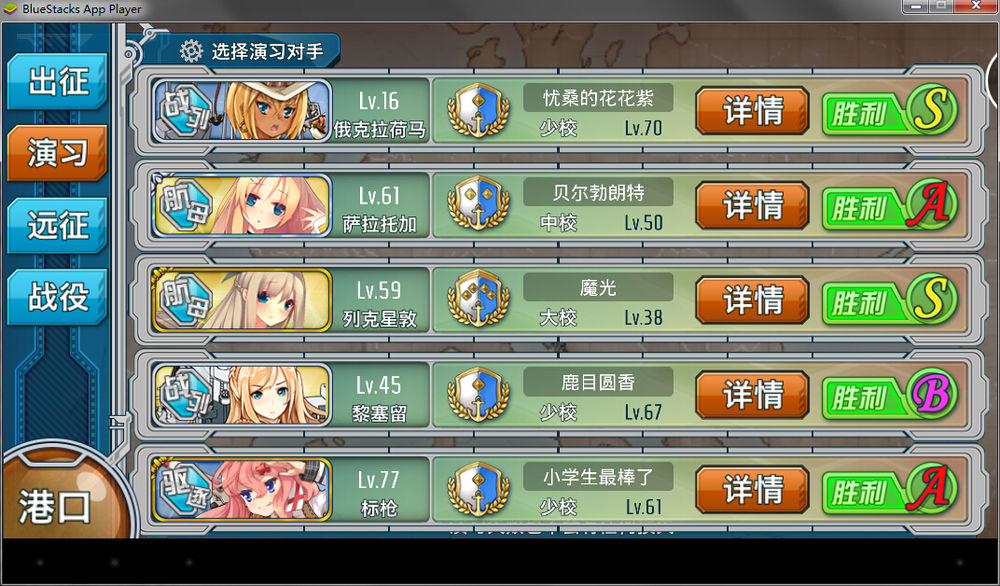Screen dimensions: 1000x586
Task: Click 标枪 destroyer portrait thumbnail
Action: (242, 489)
